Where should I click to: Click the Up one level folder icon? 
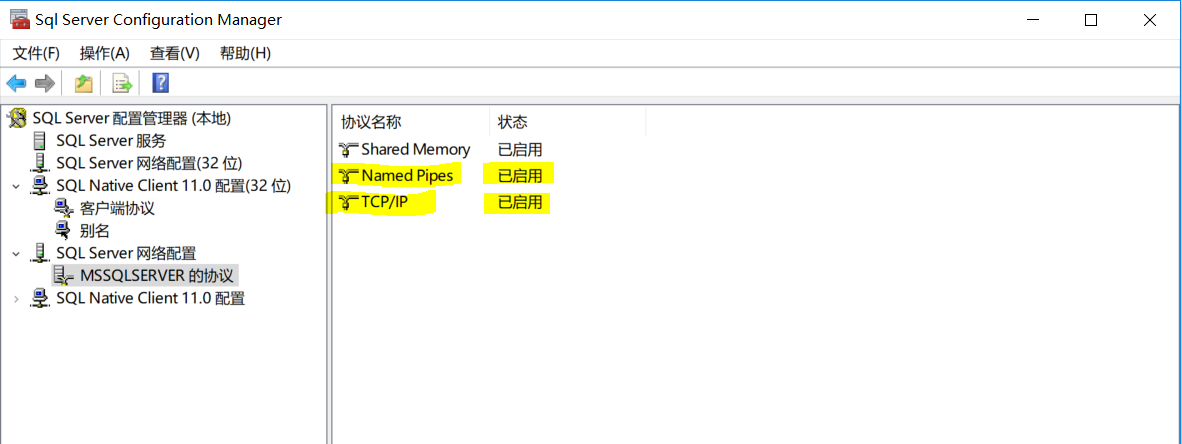(x=83, y=83)
